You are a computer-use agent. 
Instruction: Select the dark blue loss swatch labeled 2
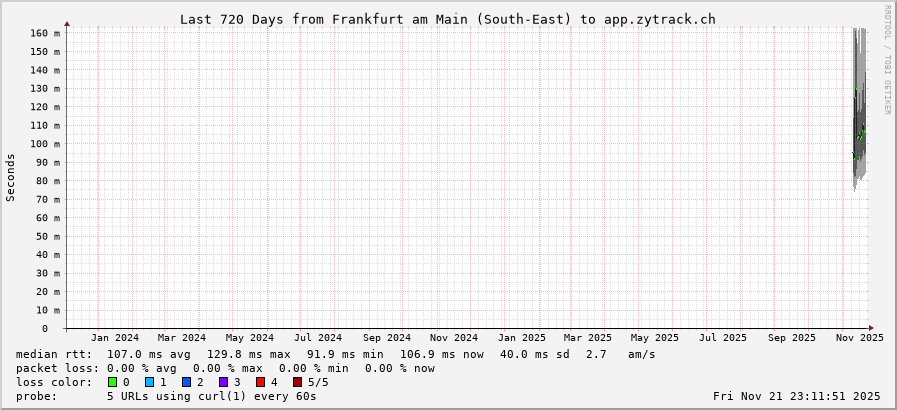pyautogui.click(x=186, y=382)
